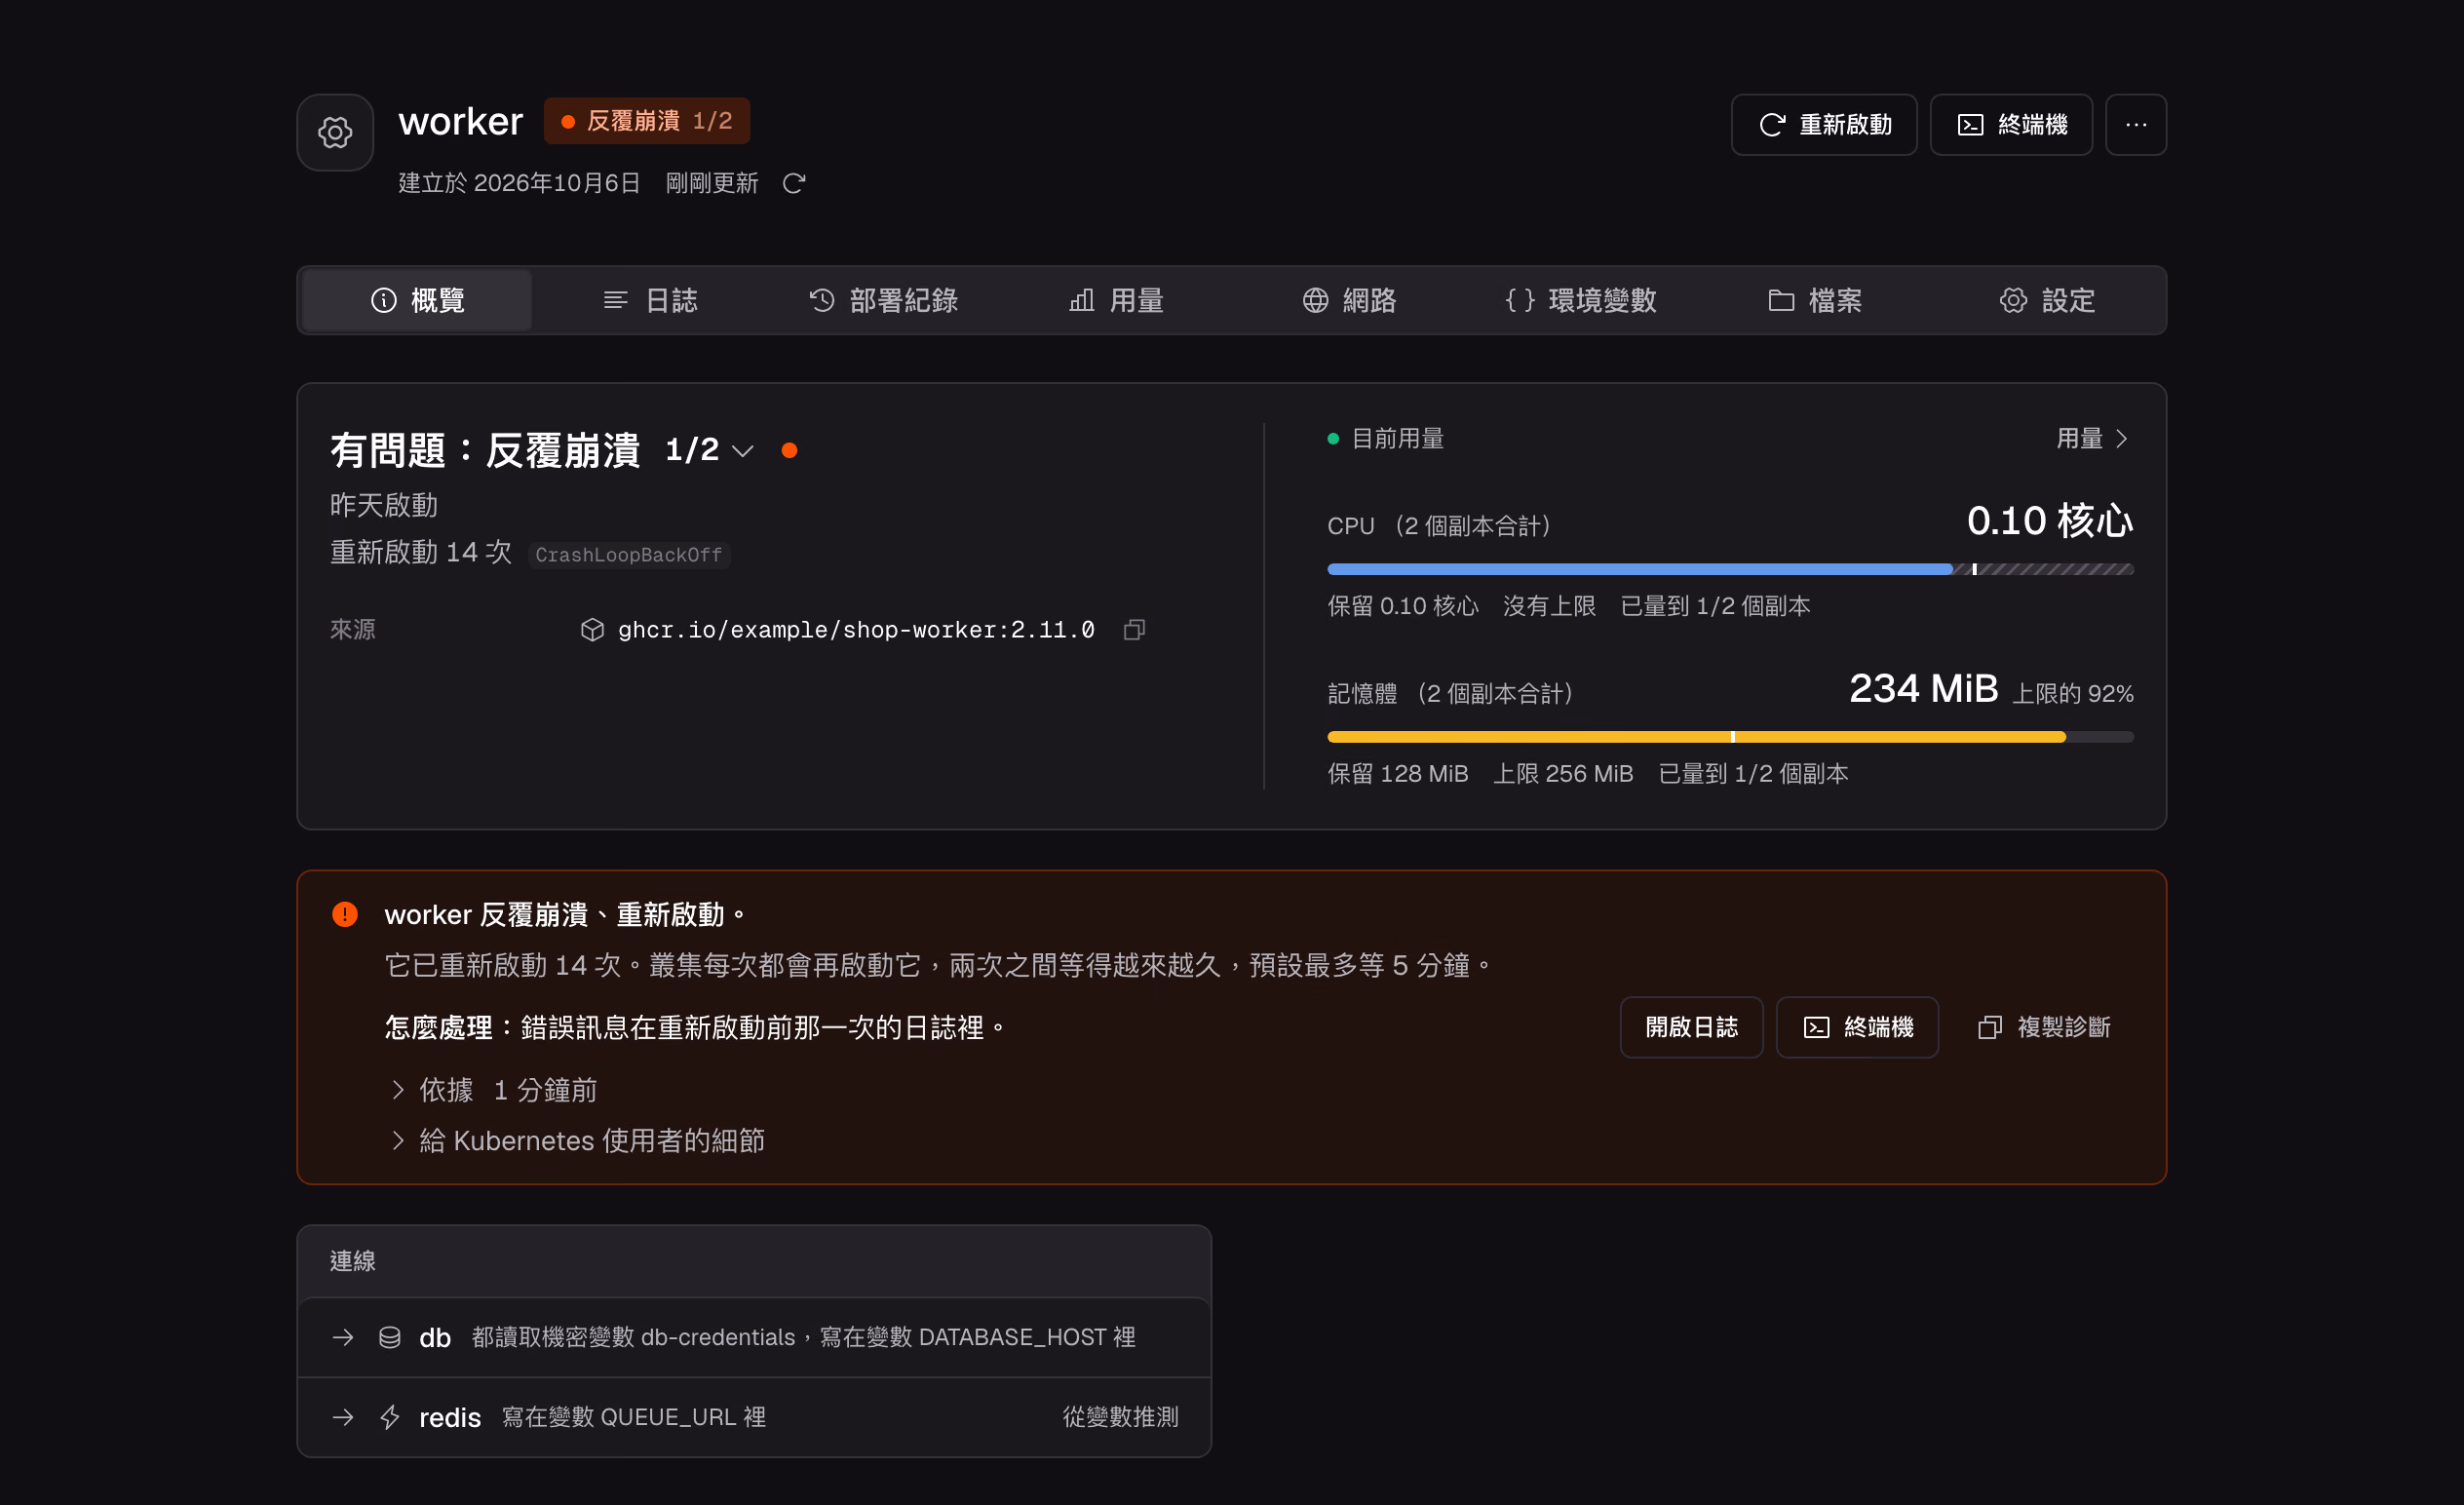Viewport: 2464px width, 1505px height.
Task: Click the package icon beside ghcr.io image
Action: pos(592,630)
